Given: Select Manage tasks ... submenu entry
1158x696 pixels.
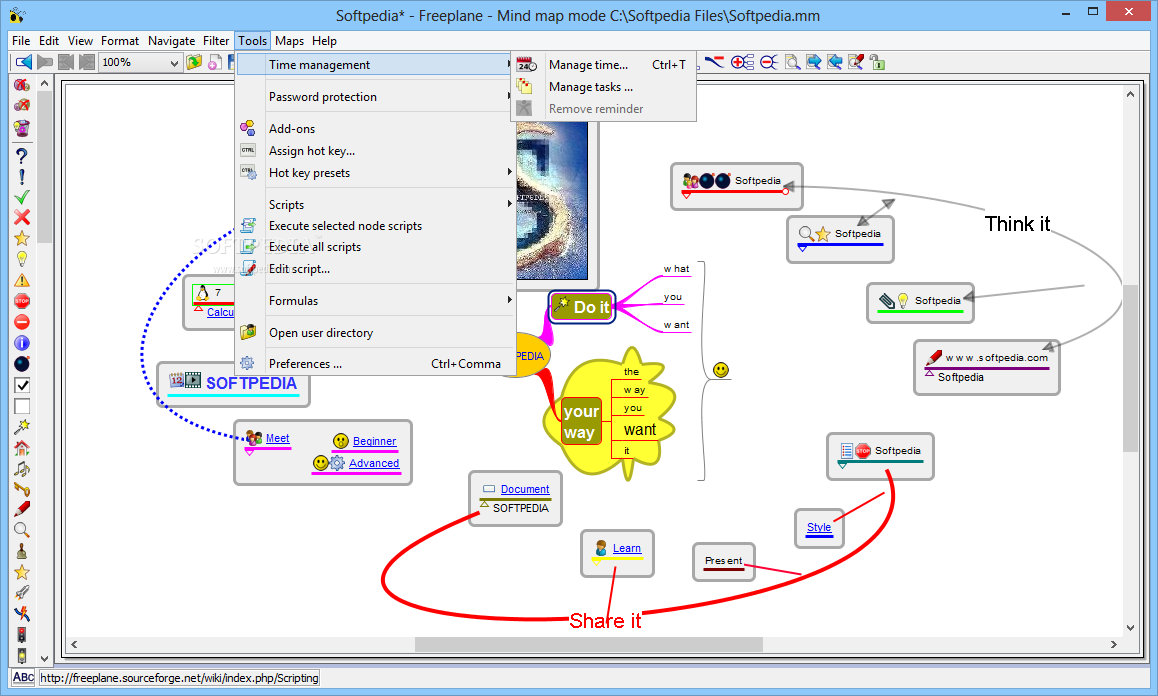Looking at the screenshot, I should pyautogui.click(x=603, y=87).
